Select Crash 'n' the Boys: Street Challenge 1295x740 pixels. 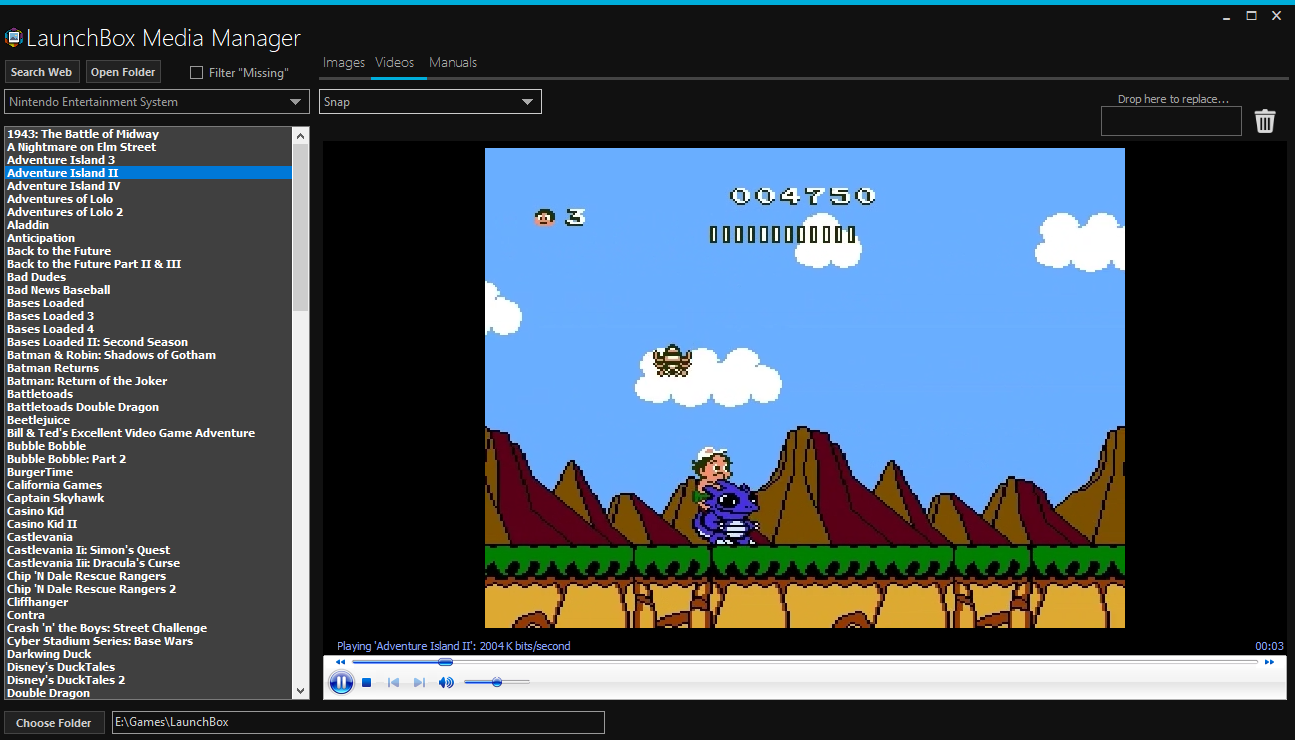107,628
